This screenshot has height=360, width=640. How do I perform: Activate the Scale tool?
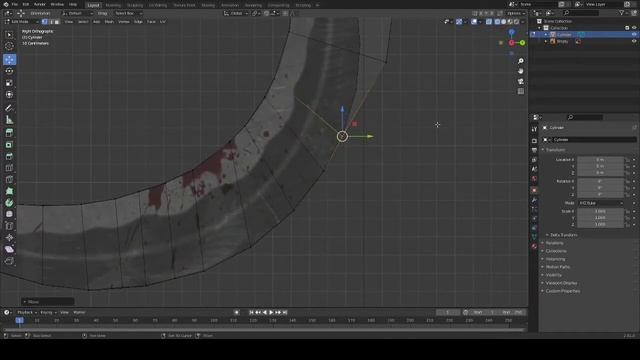click(x=9, y=83)
